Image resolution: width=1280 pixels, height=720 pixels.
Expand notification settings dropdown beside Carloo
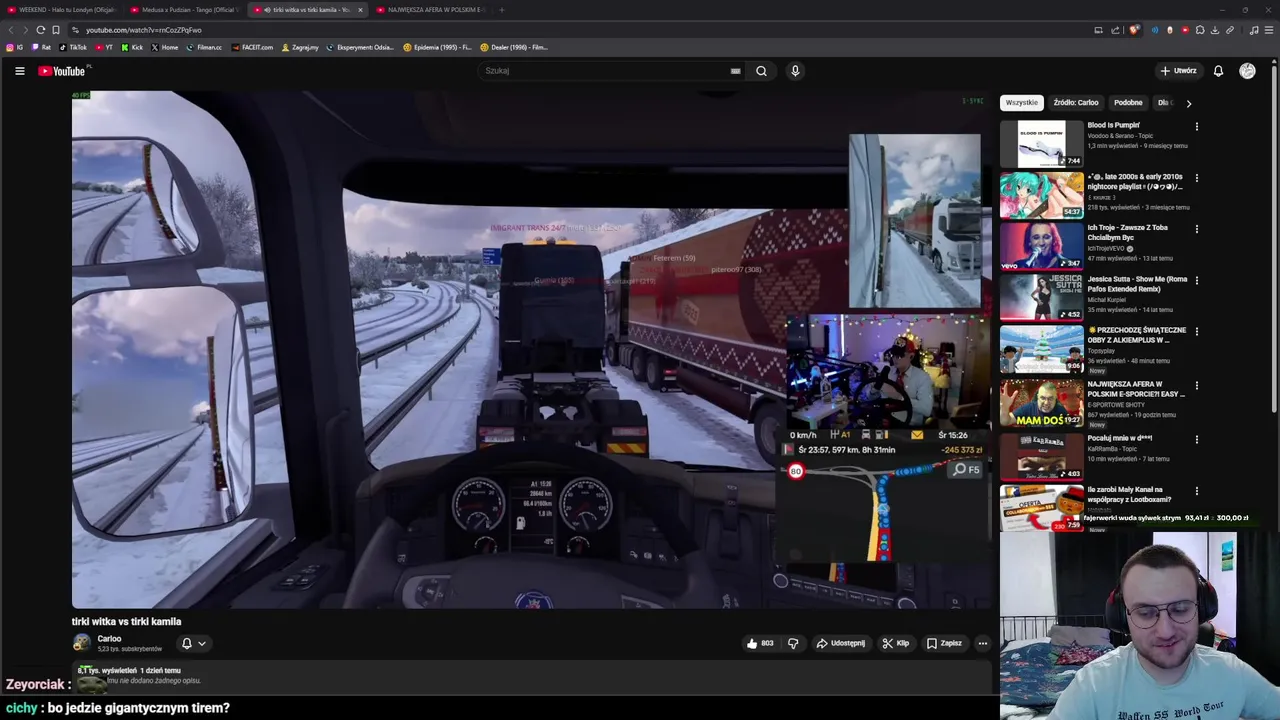[201, 644]
